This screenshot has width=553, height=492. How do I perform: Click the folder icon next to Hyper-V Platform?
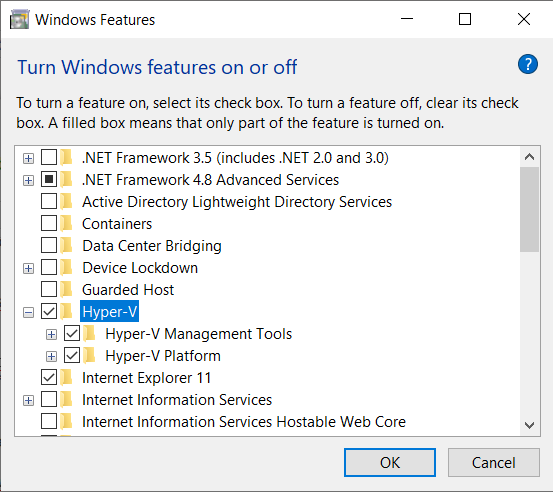(x=89, y=356)
